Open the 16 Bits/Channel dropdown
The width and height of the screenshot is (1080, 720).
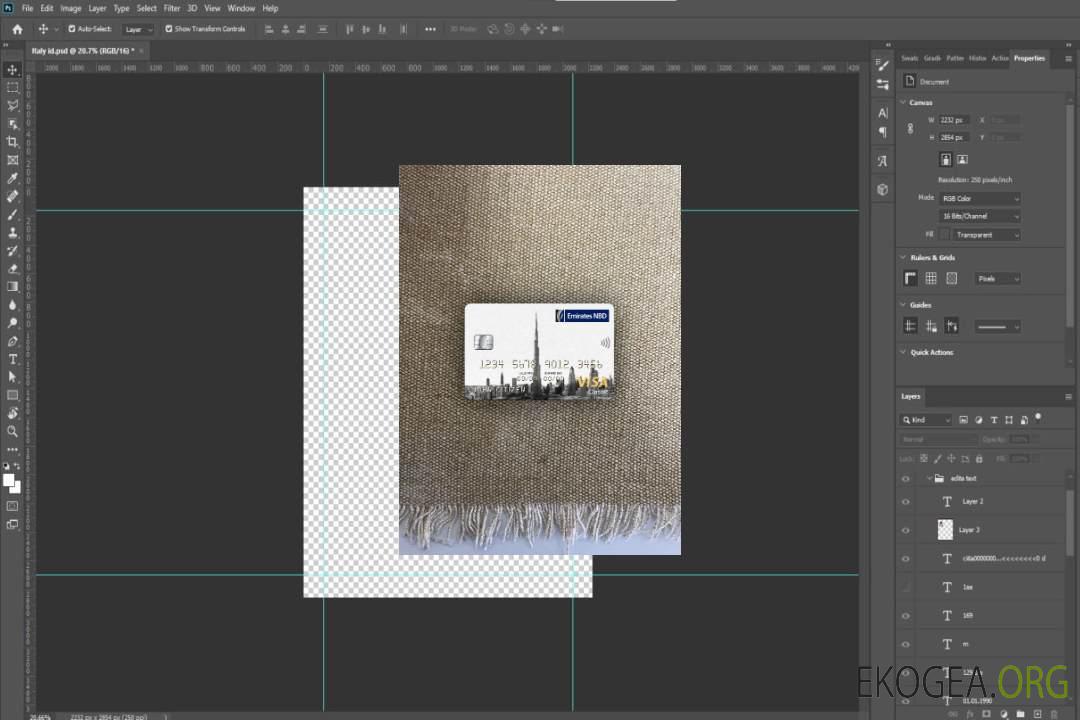[980, 216]
